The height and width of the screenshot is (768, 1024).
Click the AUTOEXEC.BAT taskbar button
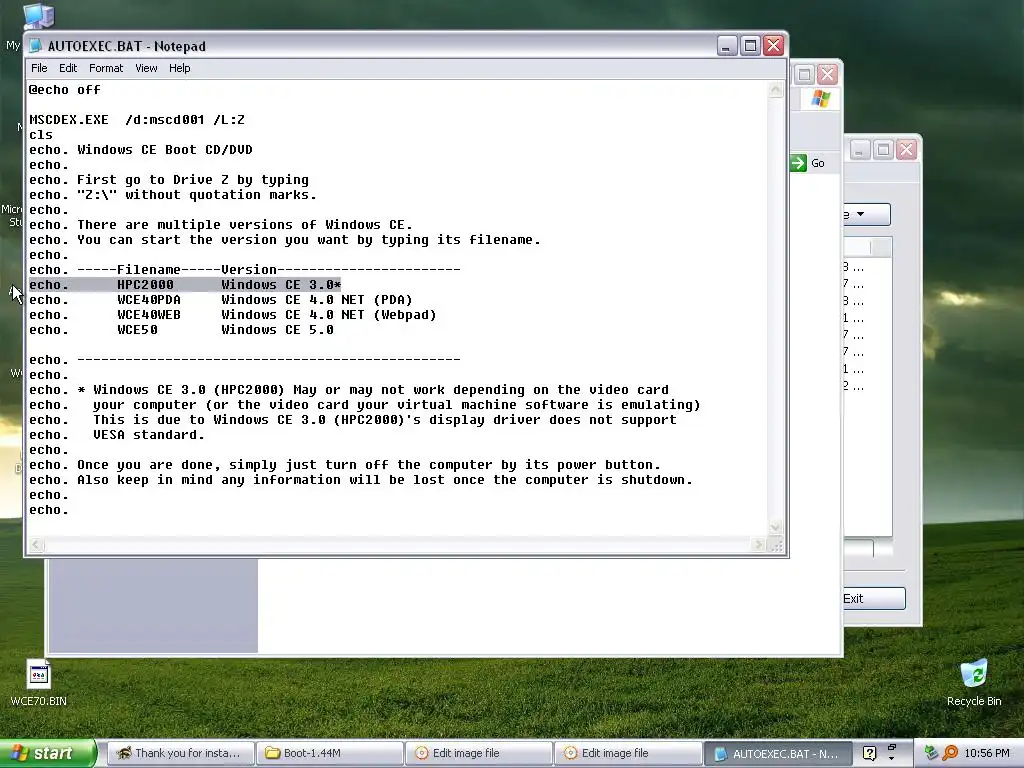pos(777,754)
